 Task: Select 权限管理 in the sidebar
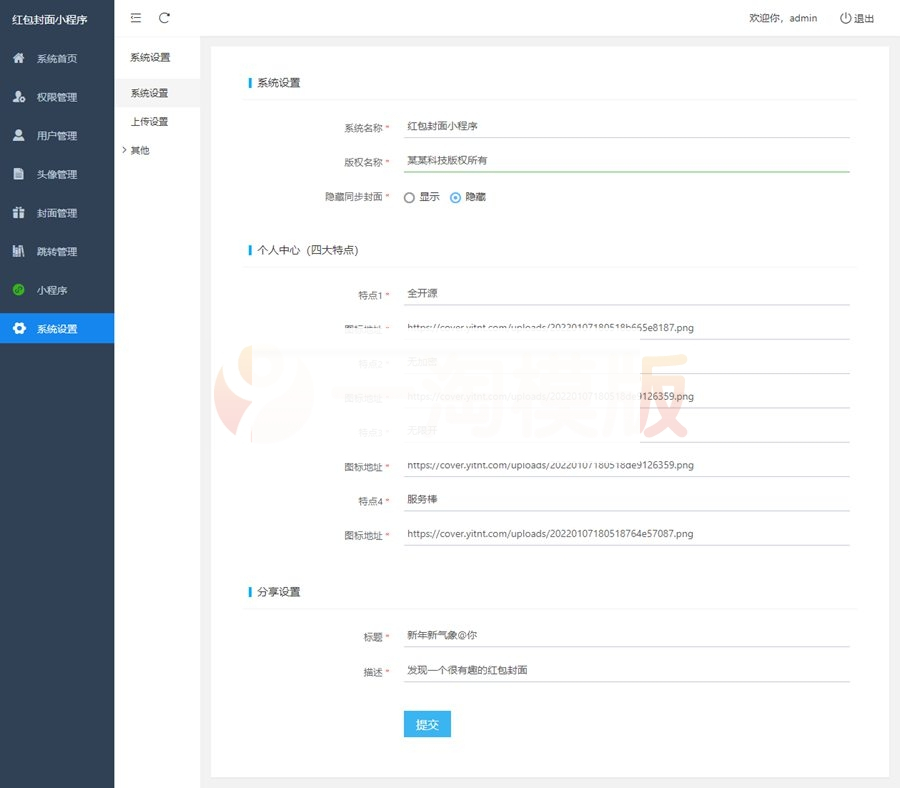point(57,96)
